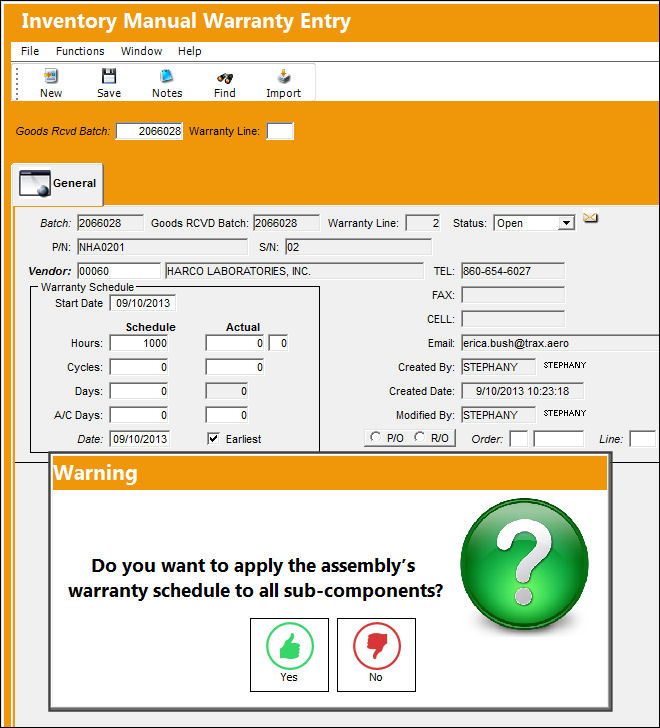660x728 pixels.
Task: Open the Functions menu
Action: click(80, 51)
